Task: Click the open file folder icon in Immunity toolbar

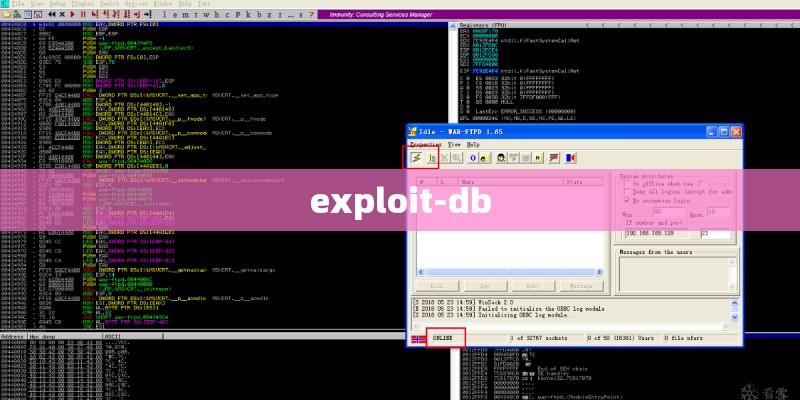Action: click(6, 14)
